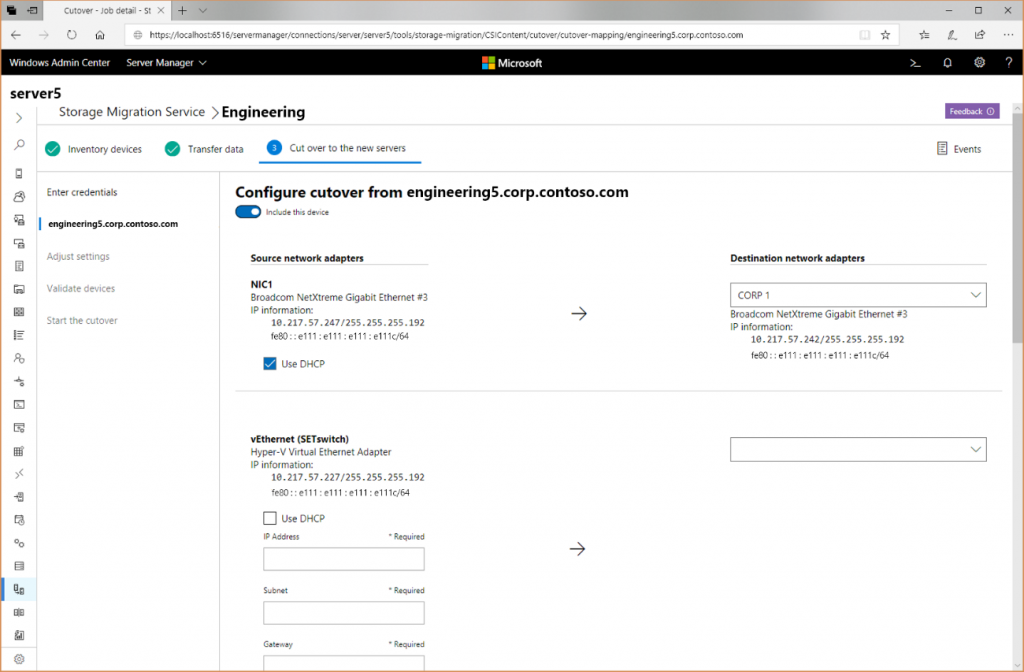
Task: Click browser Refresh button
Action: [72, 35]
